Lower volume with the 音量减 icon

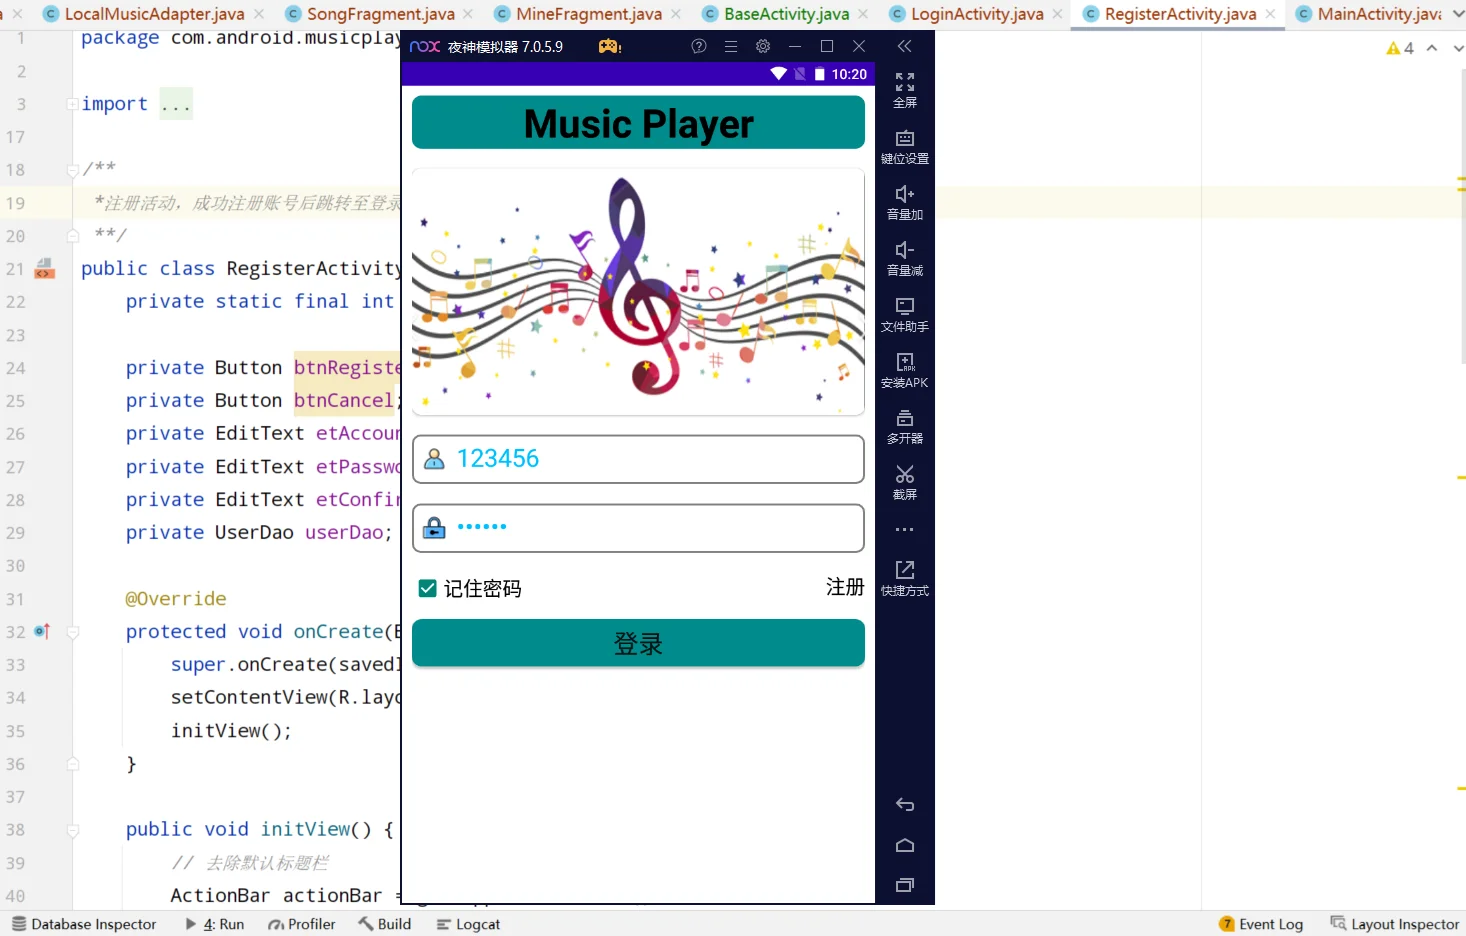(905, 258)
